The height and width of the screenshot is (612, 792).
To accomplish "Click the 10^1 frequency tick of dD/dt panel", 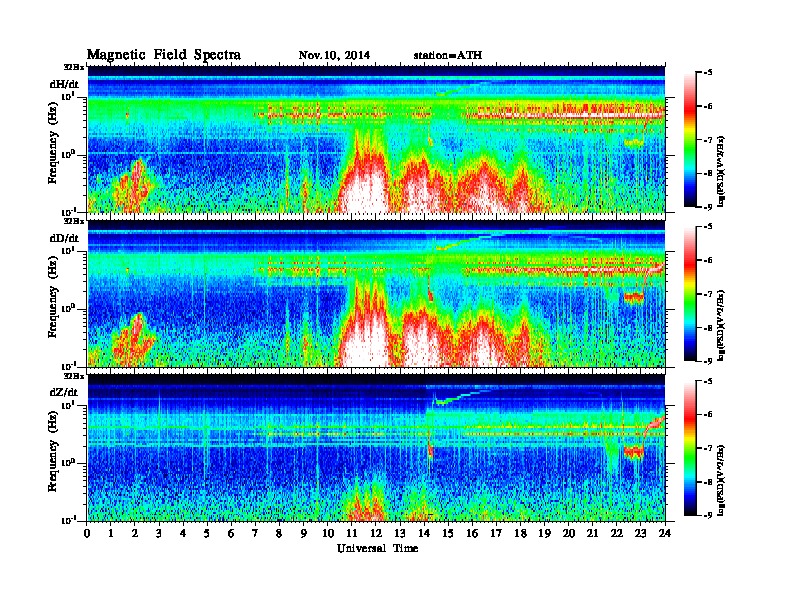I will click(69, 250).
